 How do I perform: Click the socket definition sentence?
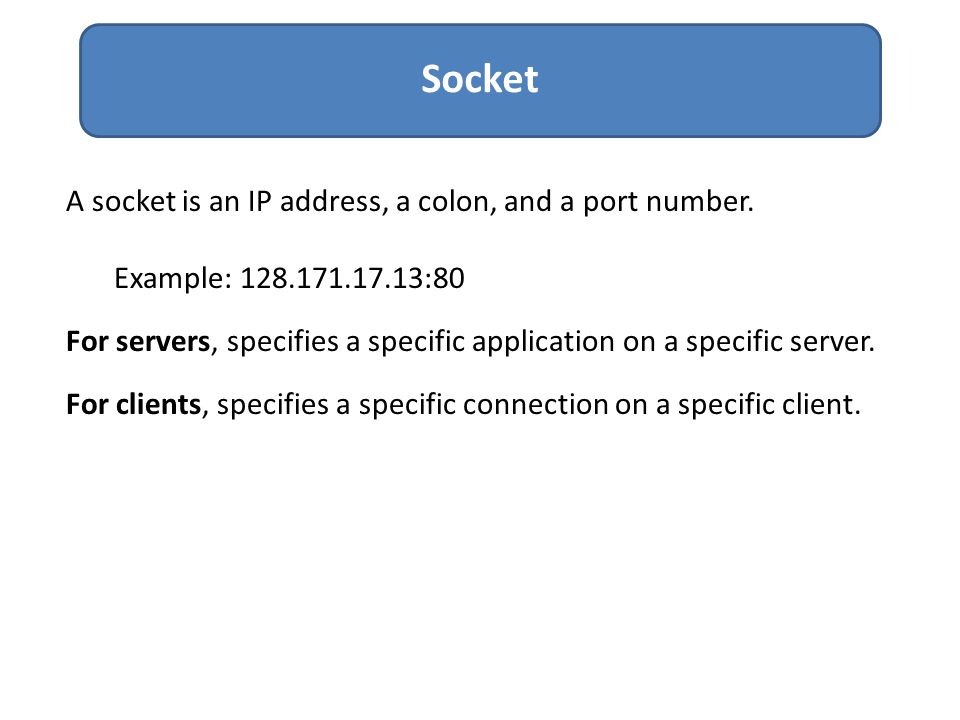click(410, 202)
